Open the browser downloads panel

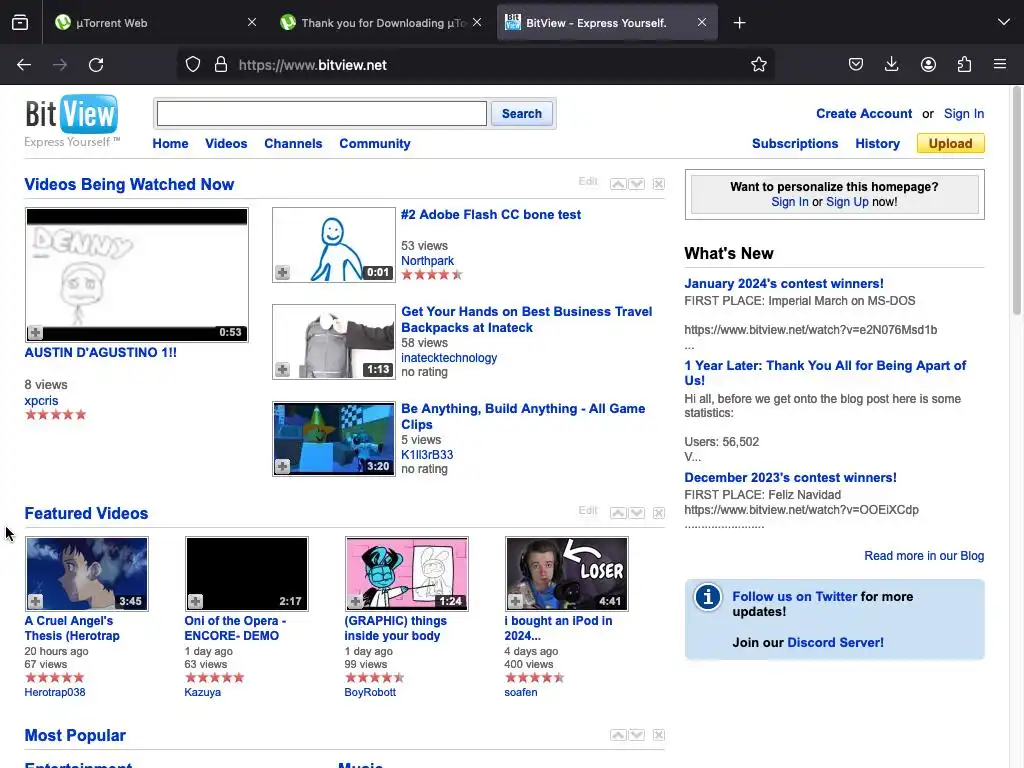[891, 65]
